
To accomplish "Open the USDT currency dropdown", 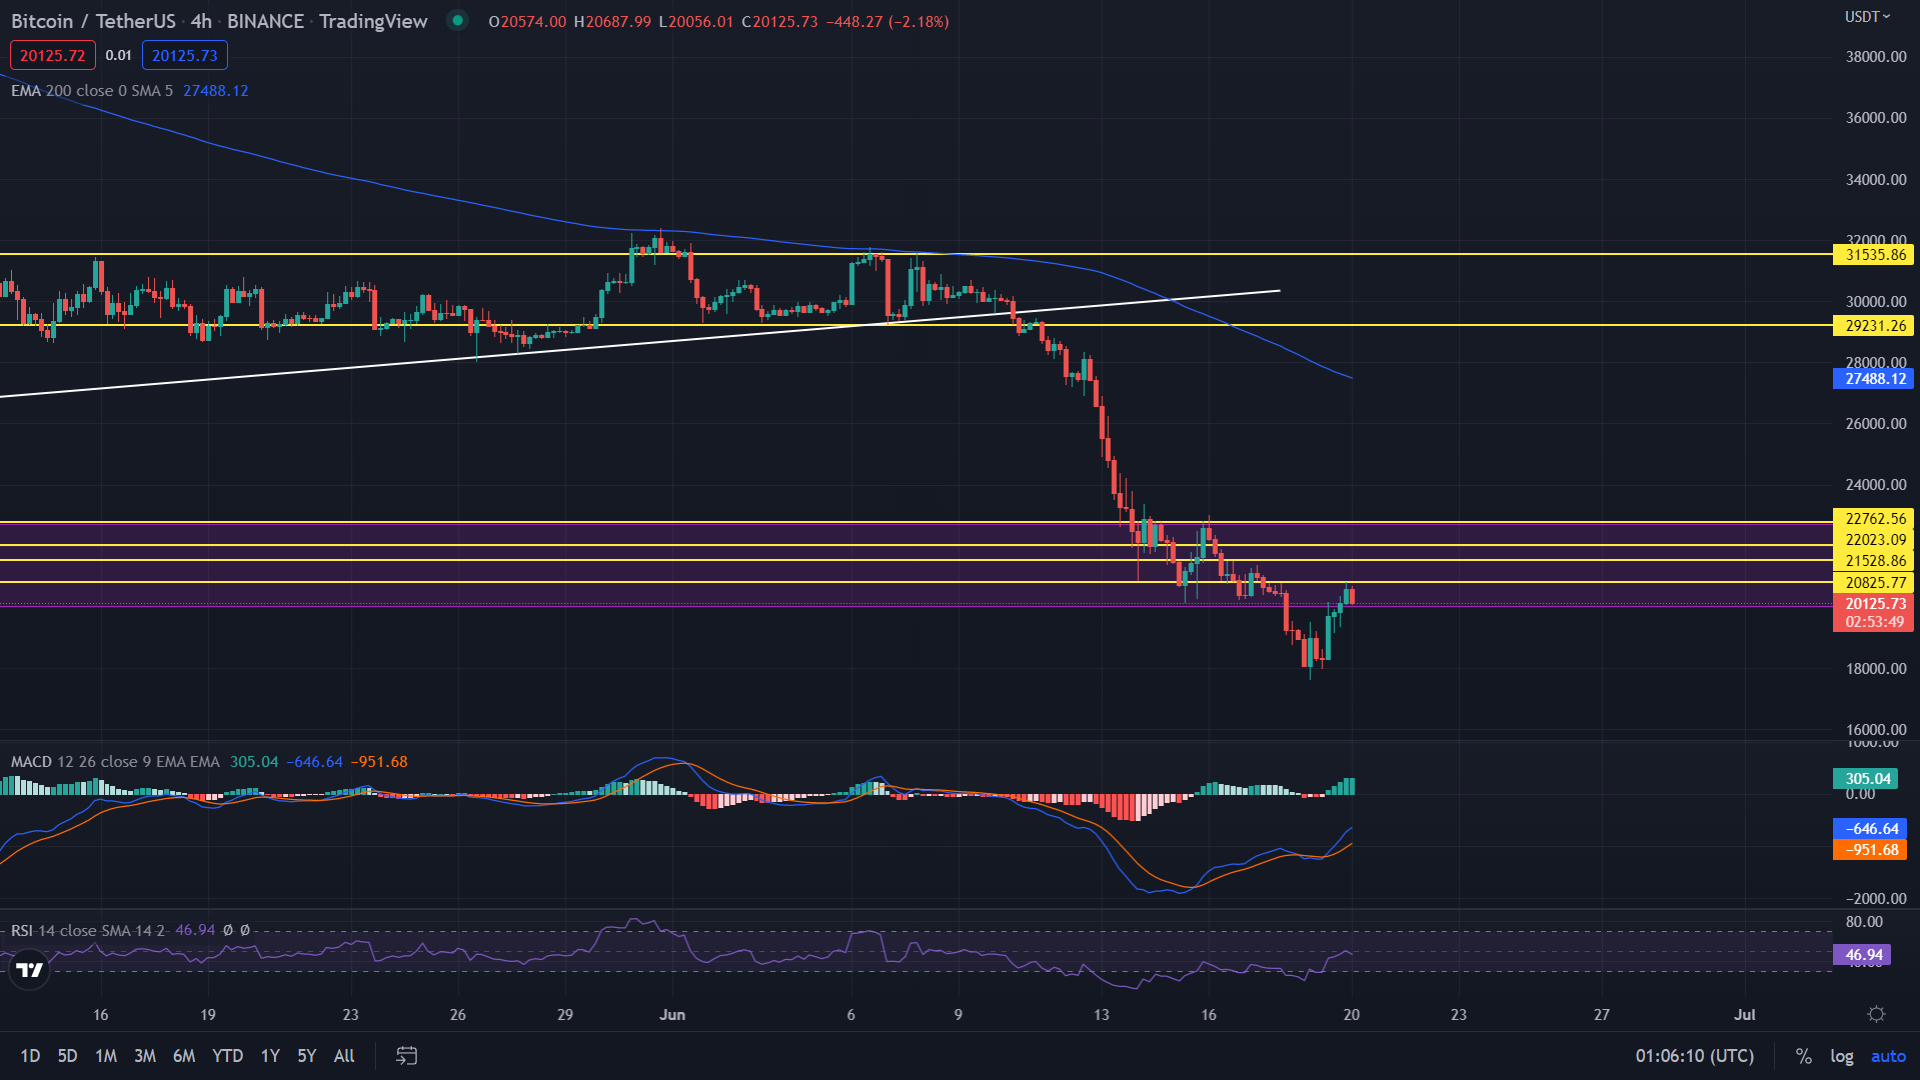I will 1866,17.
